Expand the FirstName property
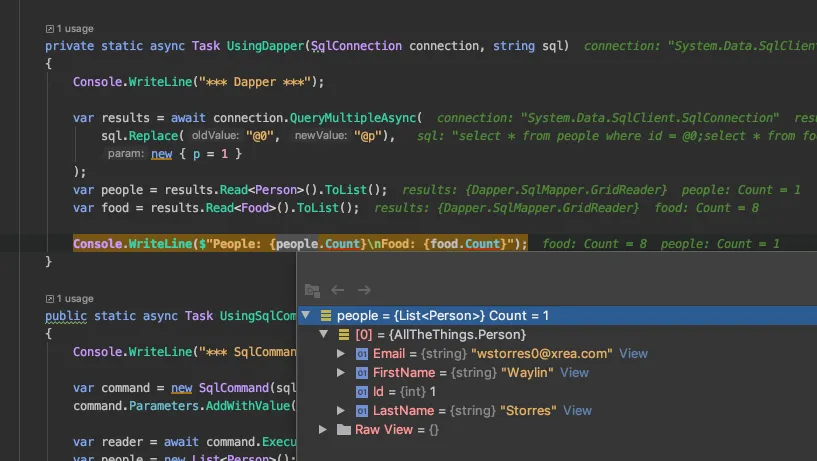 pyautogui.click(x=341, y=372)
